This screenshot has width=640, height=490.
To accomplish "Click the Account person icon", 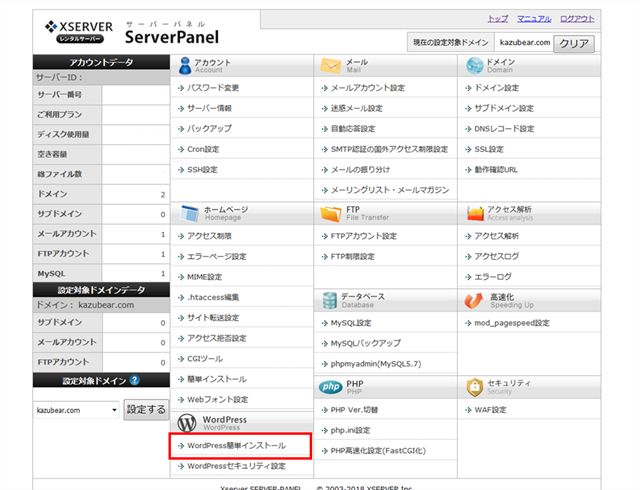I will [185, 65].
